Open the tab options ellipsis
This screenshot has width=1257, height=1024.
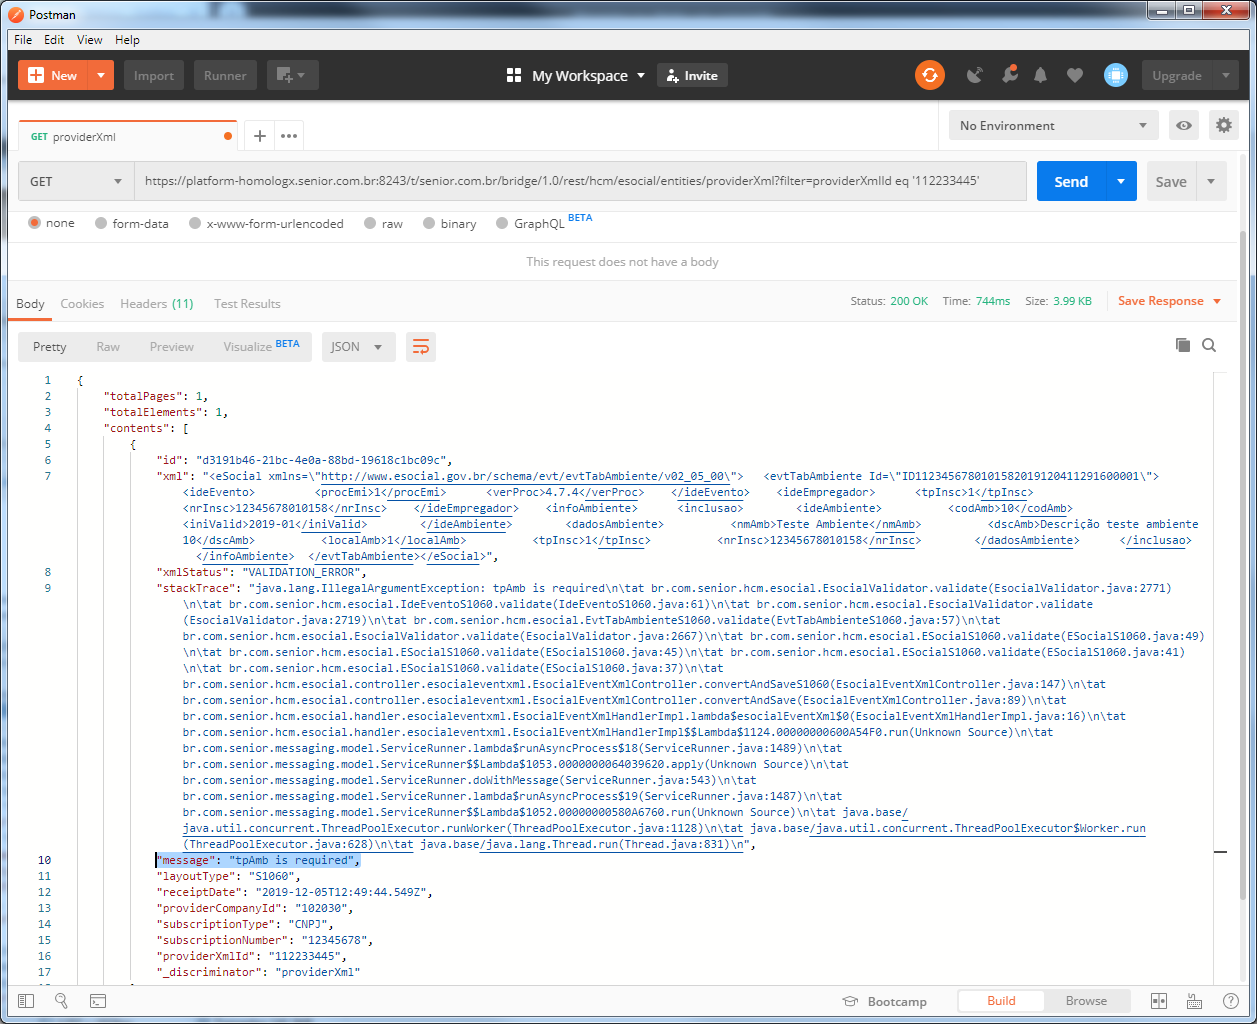pyautogui.click(x=289, y=136)
